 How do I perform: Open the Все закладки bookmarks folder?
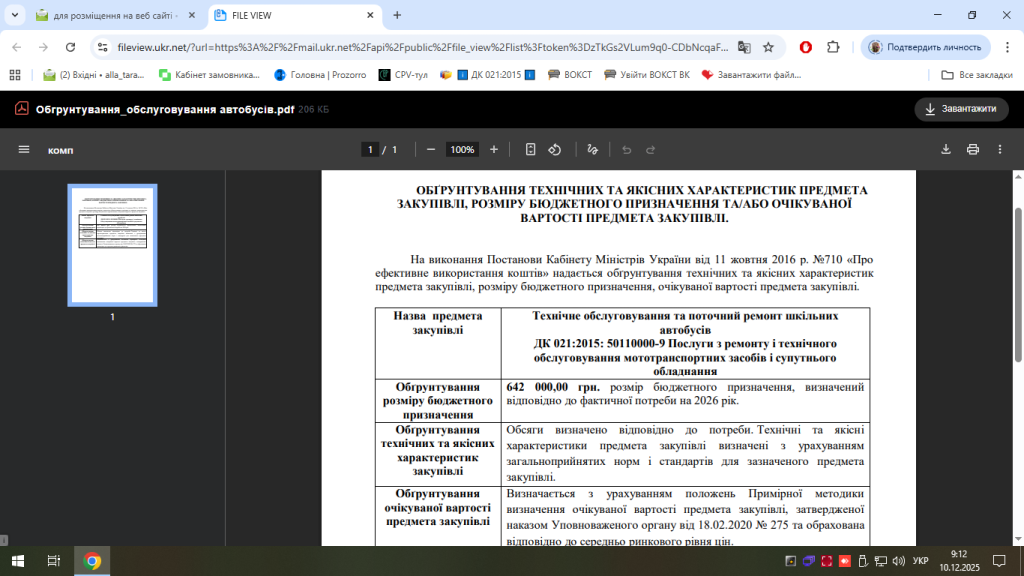pyautogui.click(x=977, y=75)
